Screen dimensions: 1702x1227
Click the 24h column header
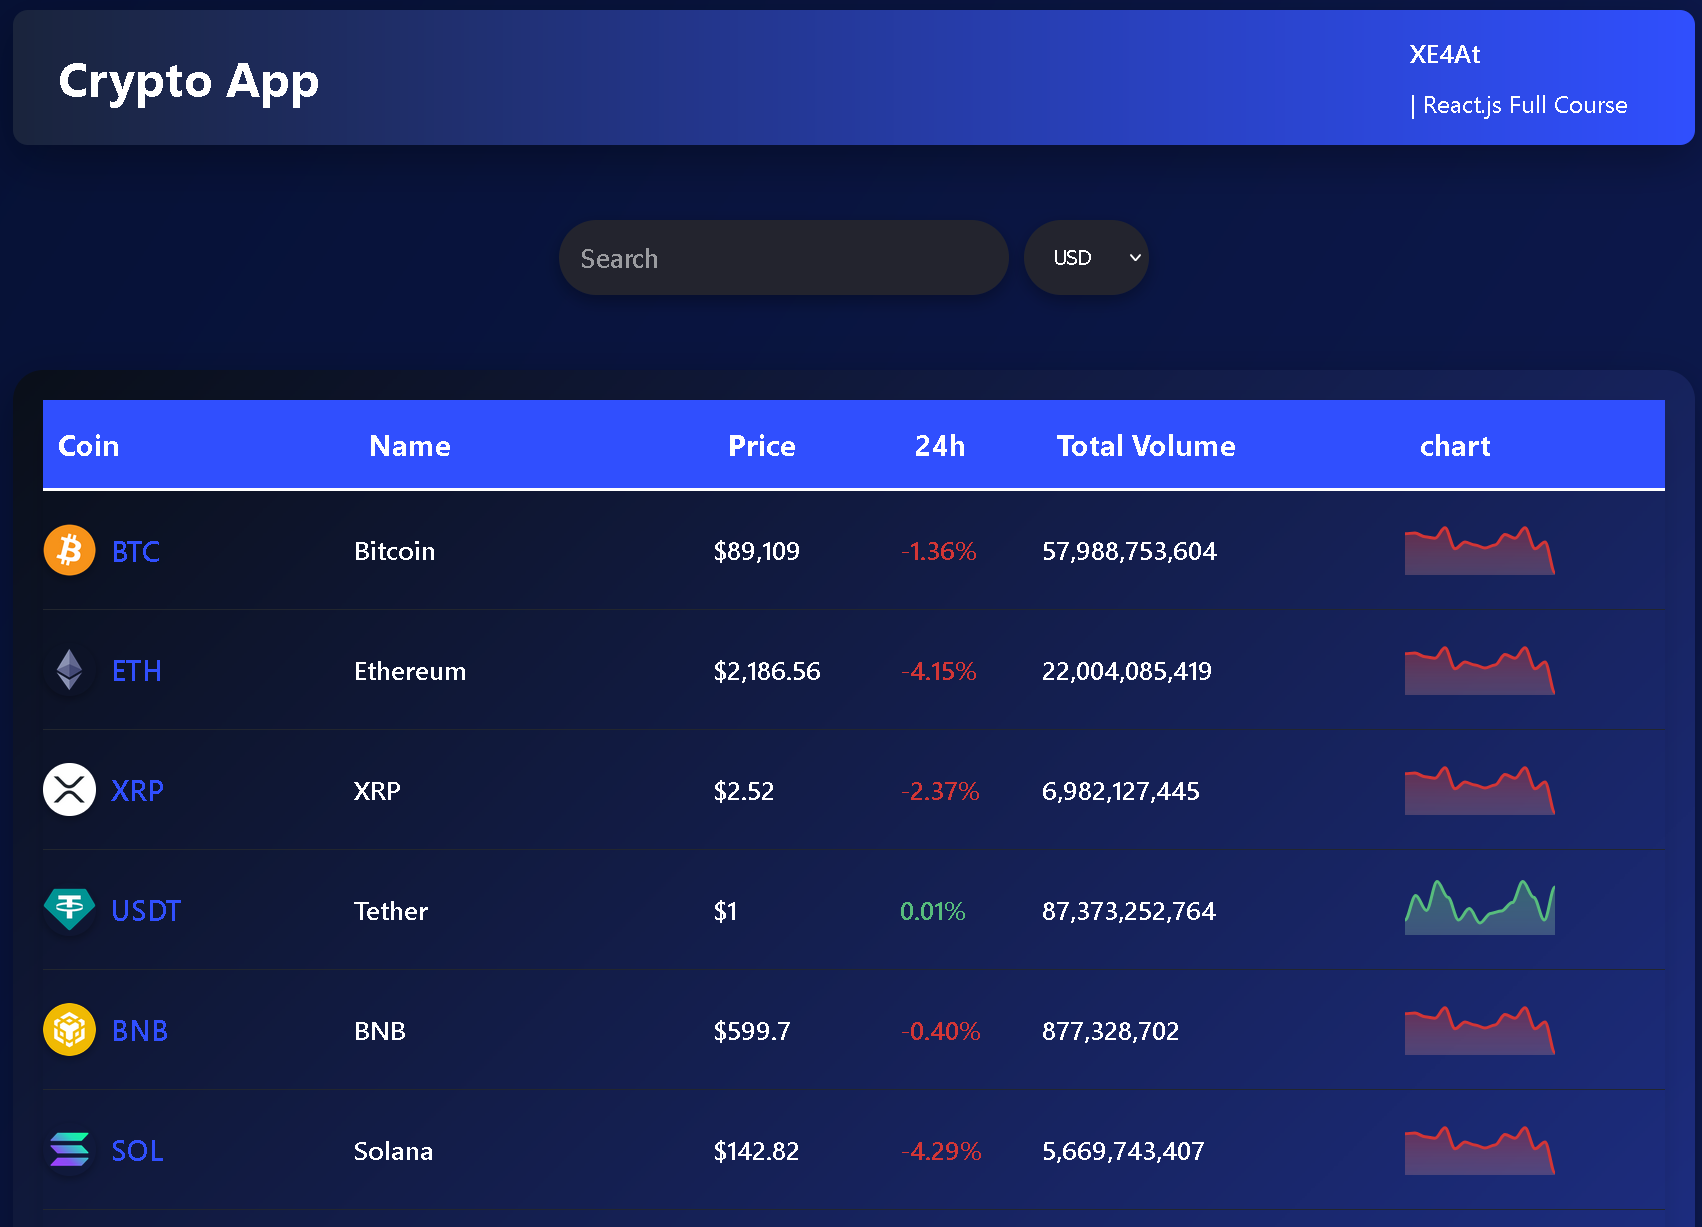point(940,446)
